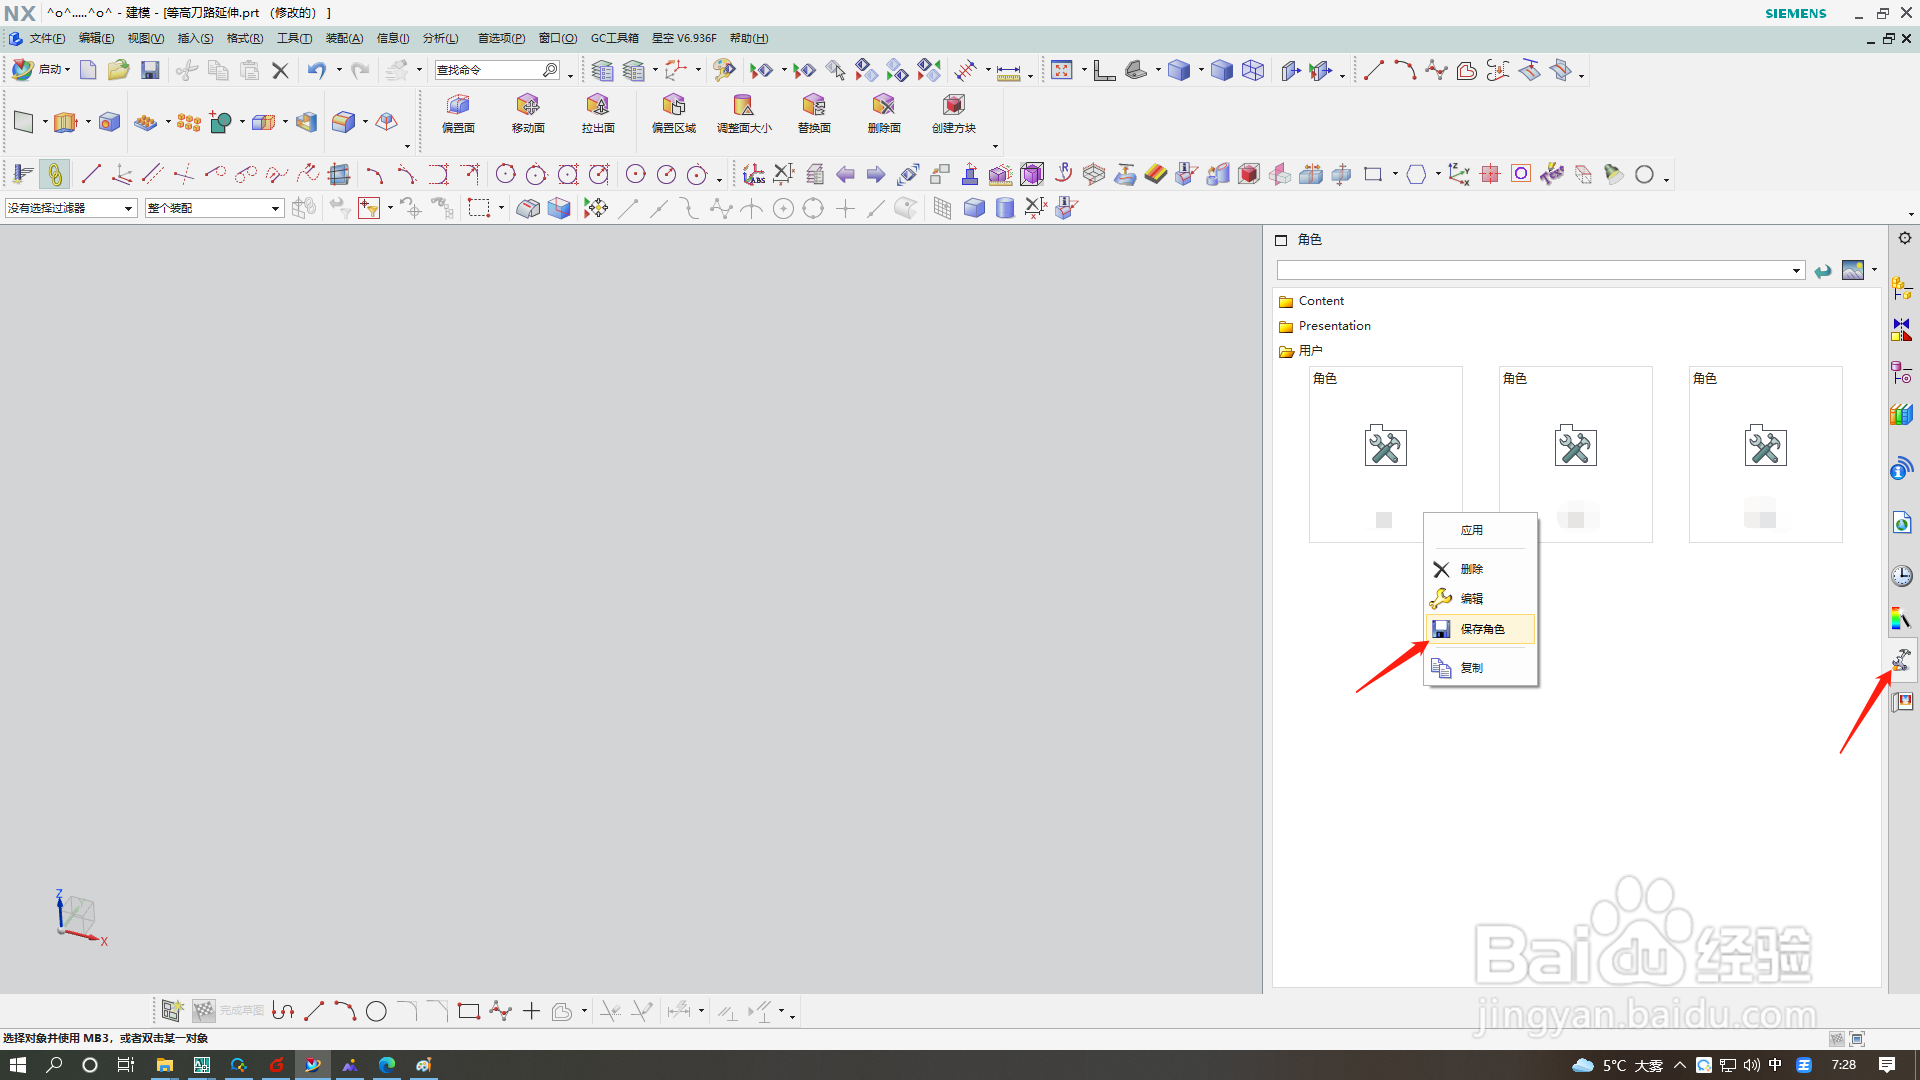
Task: Click the 查找命令 search field
Action: 488,70
